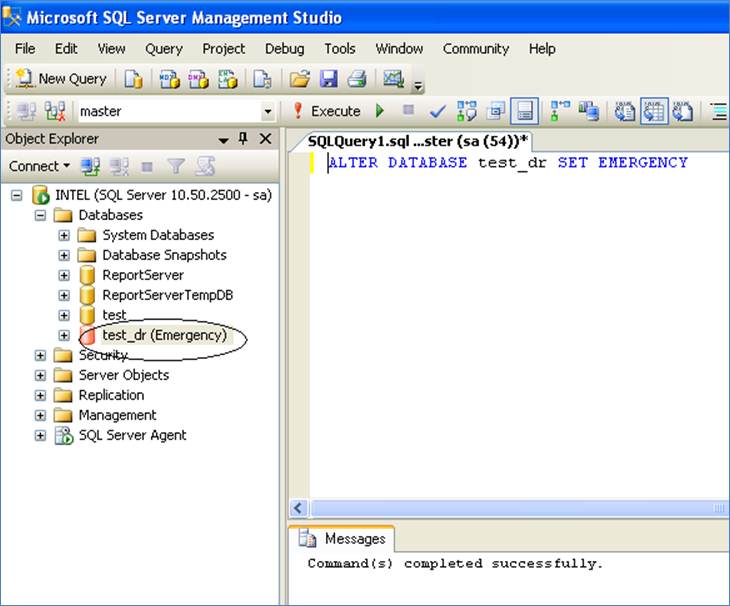Toggle Include Actual Execution Plan

click(x=560, y=111)
